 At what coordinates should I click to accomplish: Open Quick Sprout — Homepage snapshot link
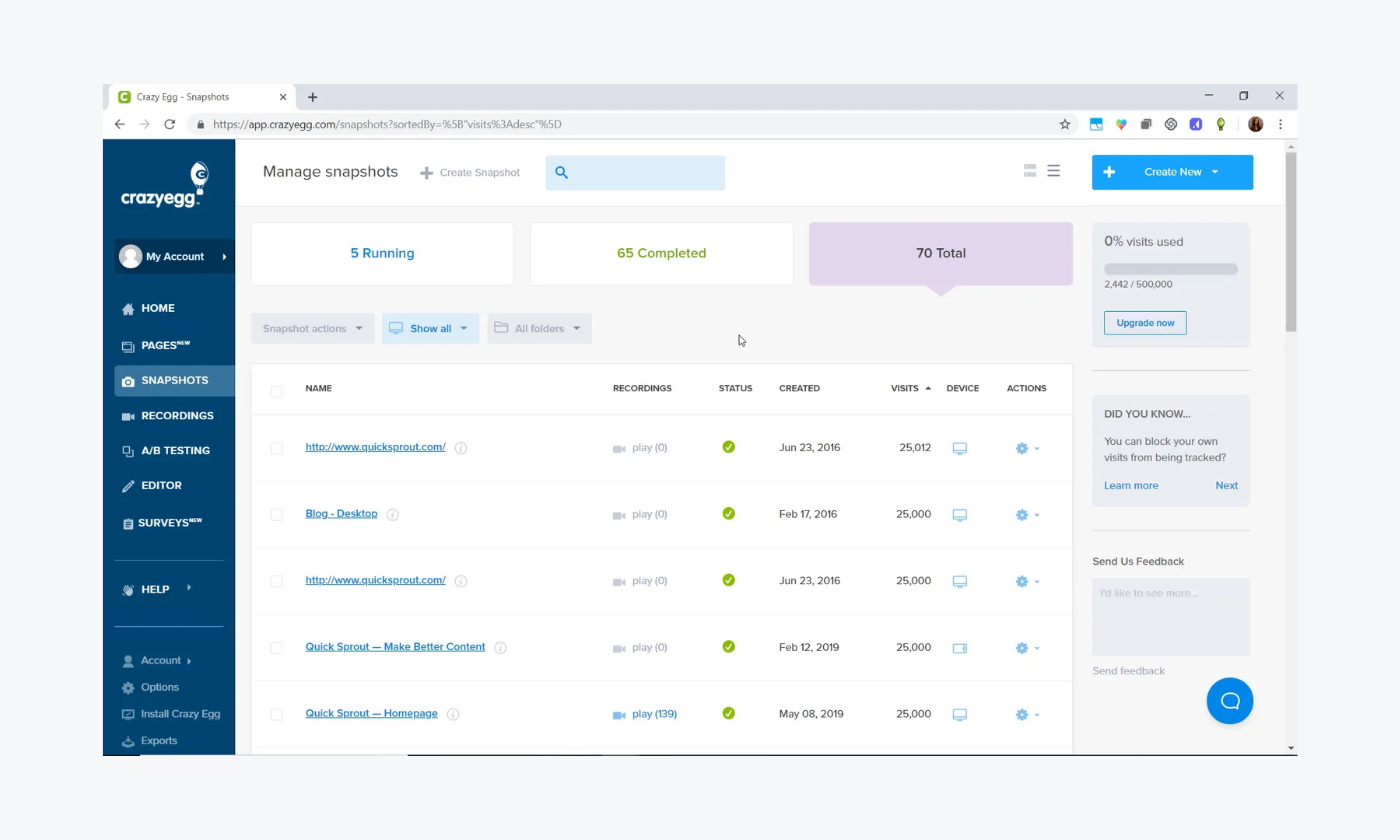point(371,714)
